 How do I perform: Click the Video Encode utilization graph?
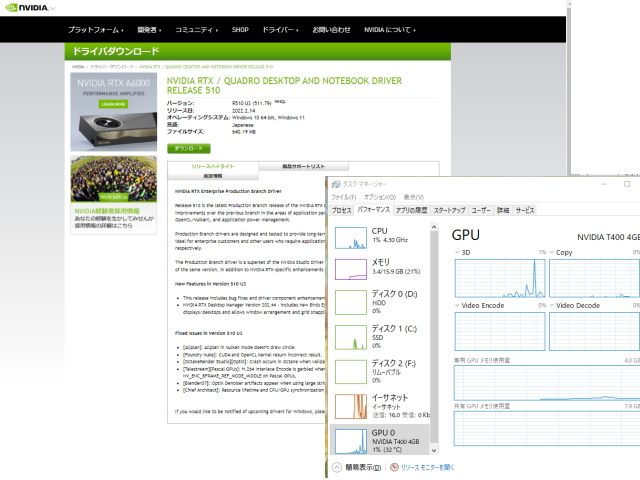click(500, 331)
